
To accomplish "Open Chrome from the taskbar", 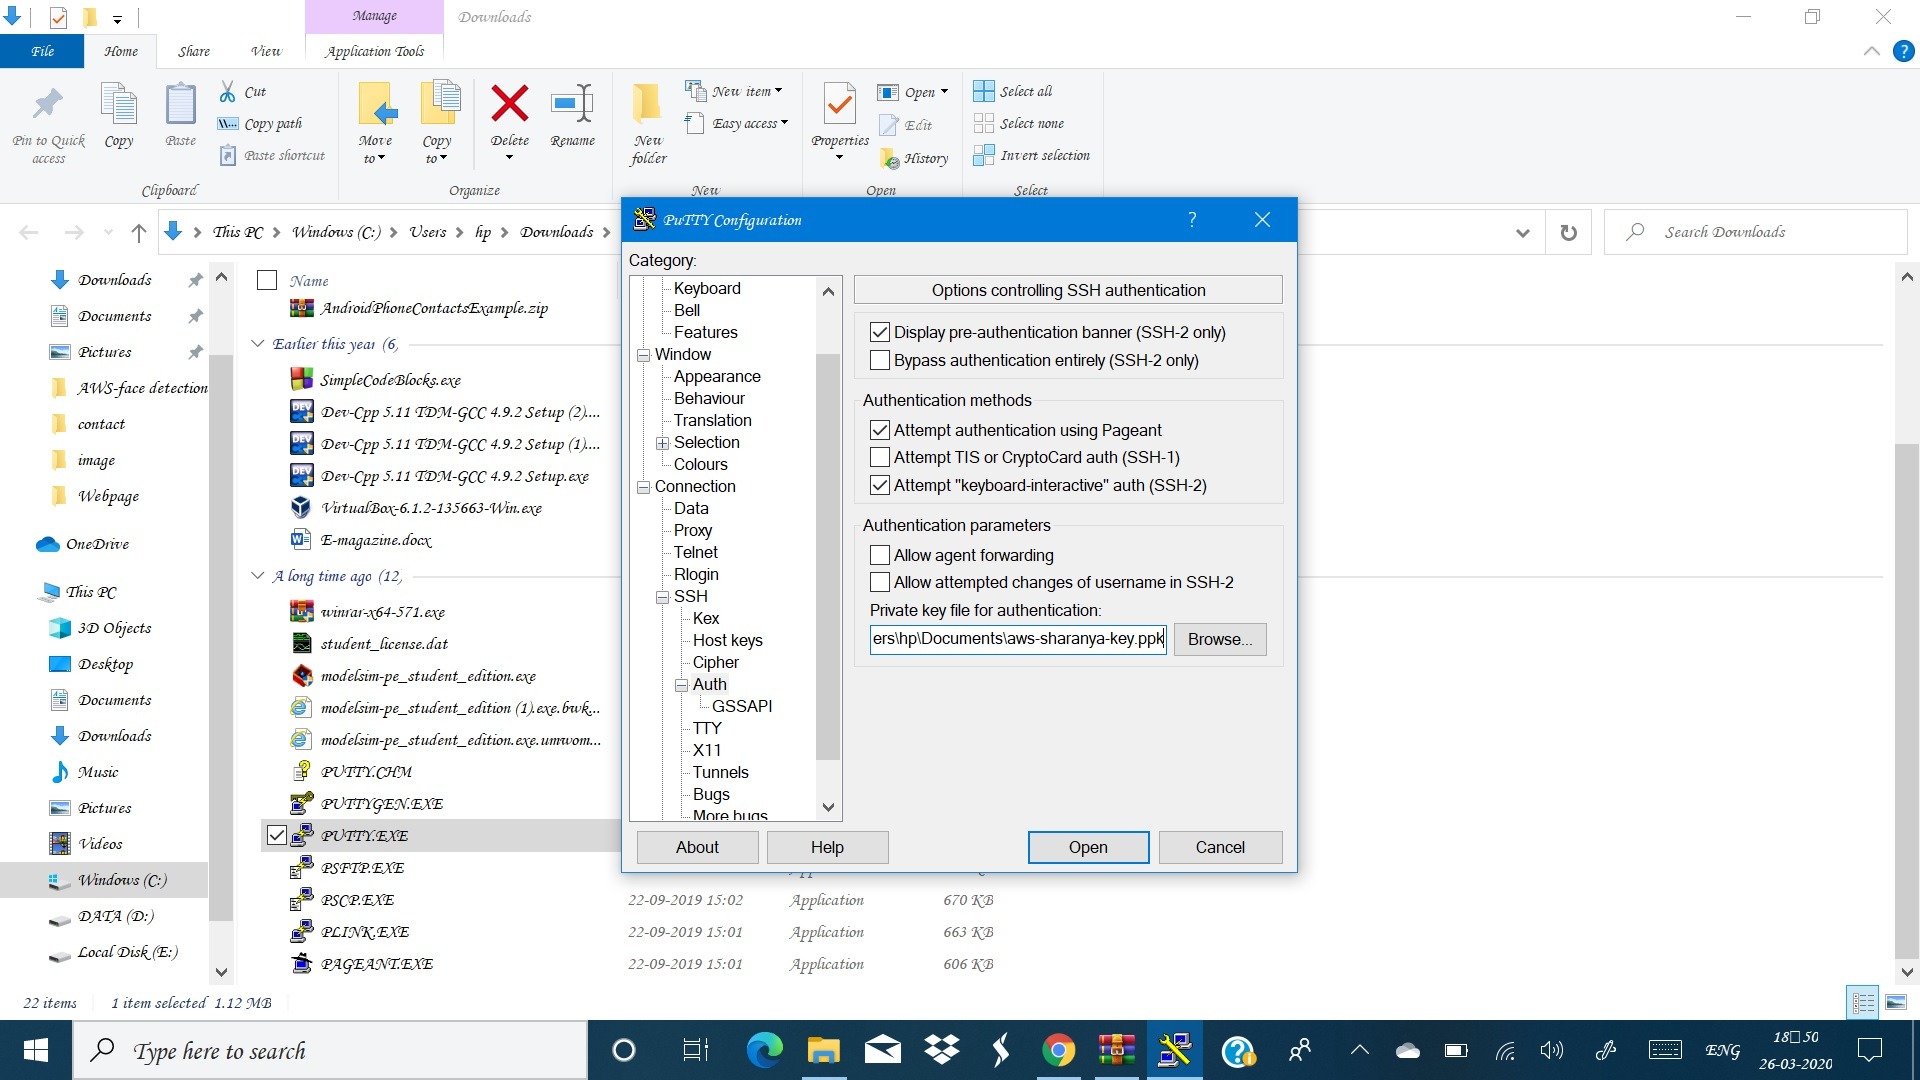I will pos(1058,1050).
